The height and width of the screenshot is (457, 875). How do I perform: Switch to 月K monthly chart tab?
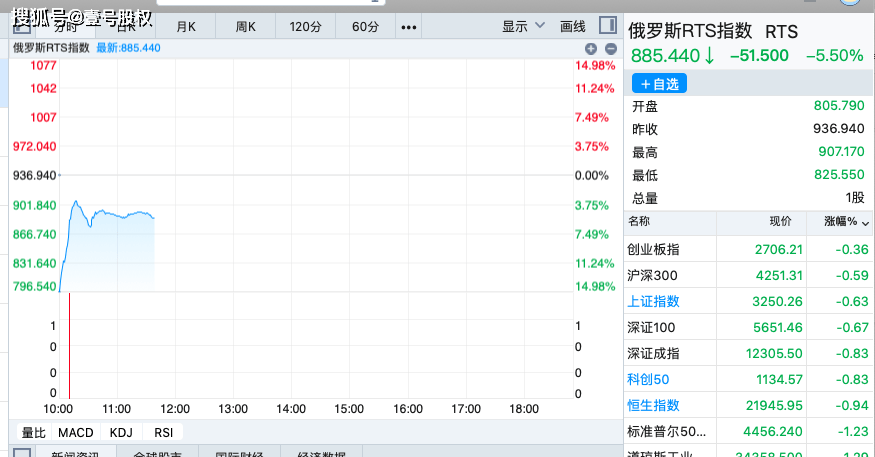pos(186,27)
